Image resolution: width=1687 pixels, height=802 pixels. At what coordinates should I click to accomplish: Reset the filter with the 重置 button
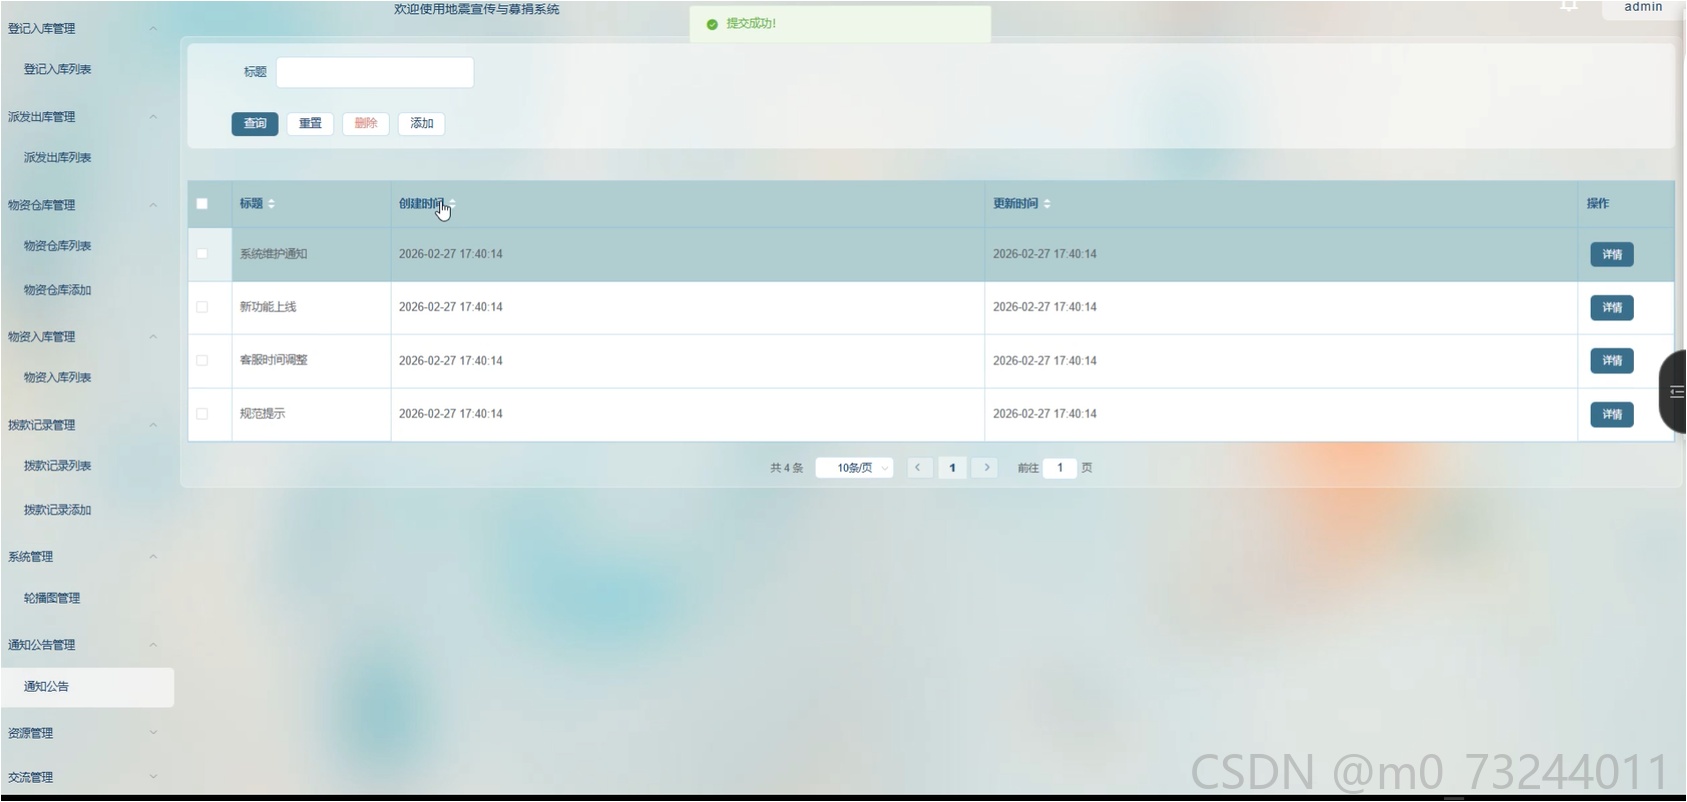coord(310,123)
